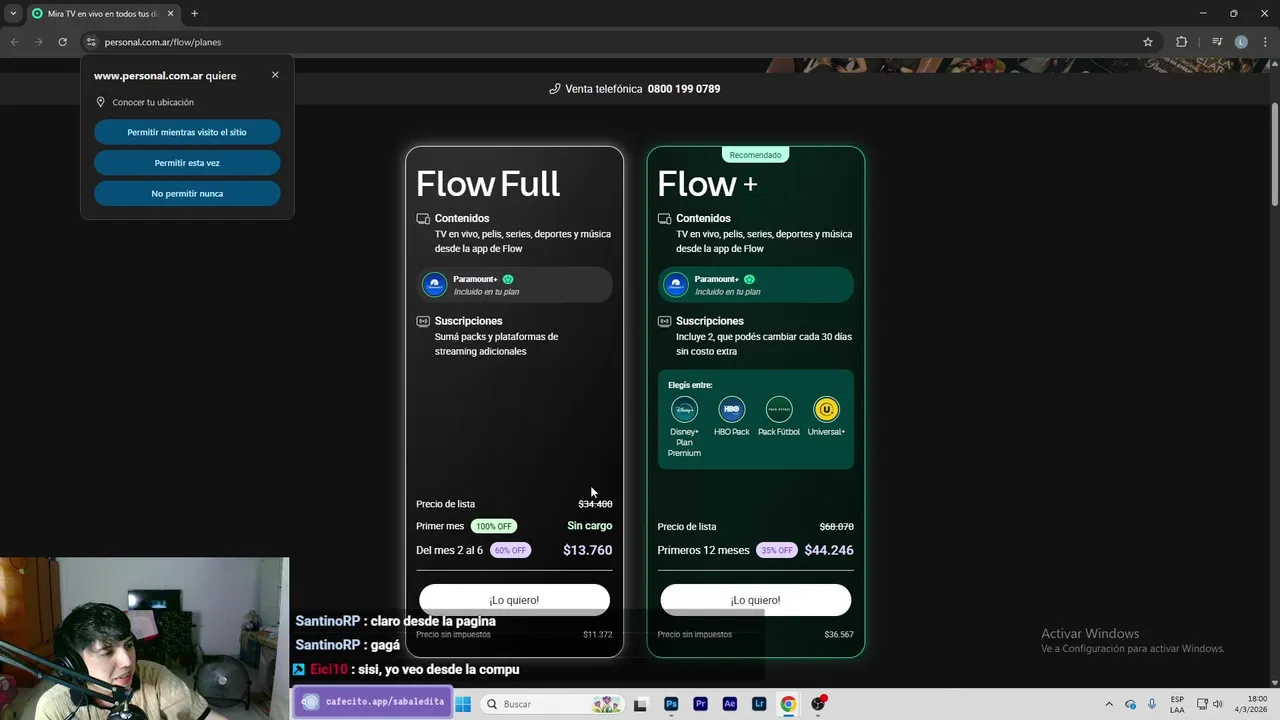Click 'Permitir mientras visito el sitio'

click(187, 132)
